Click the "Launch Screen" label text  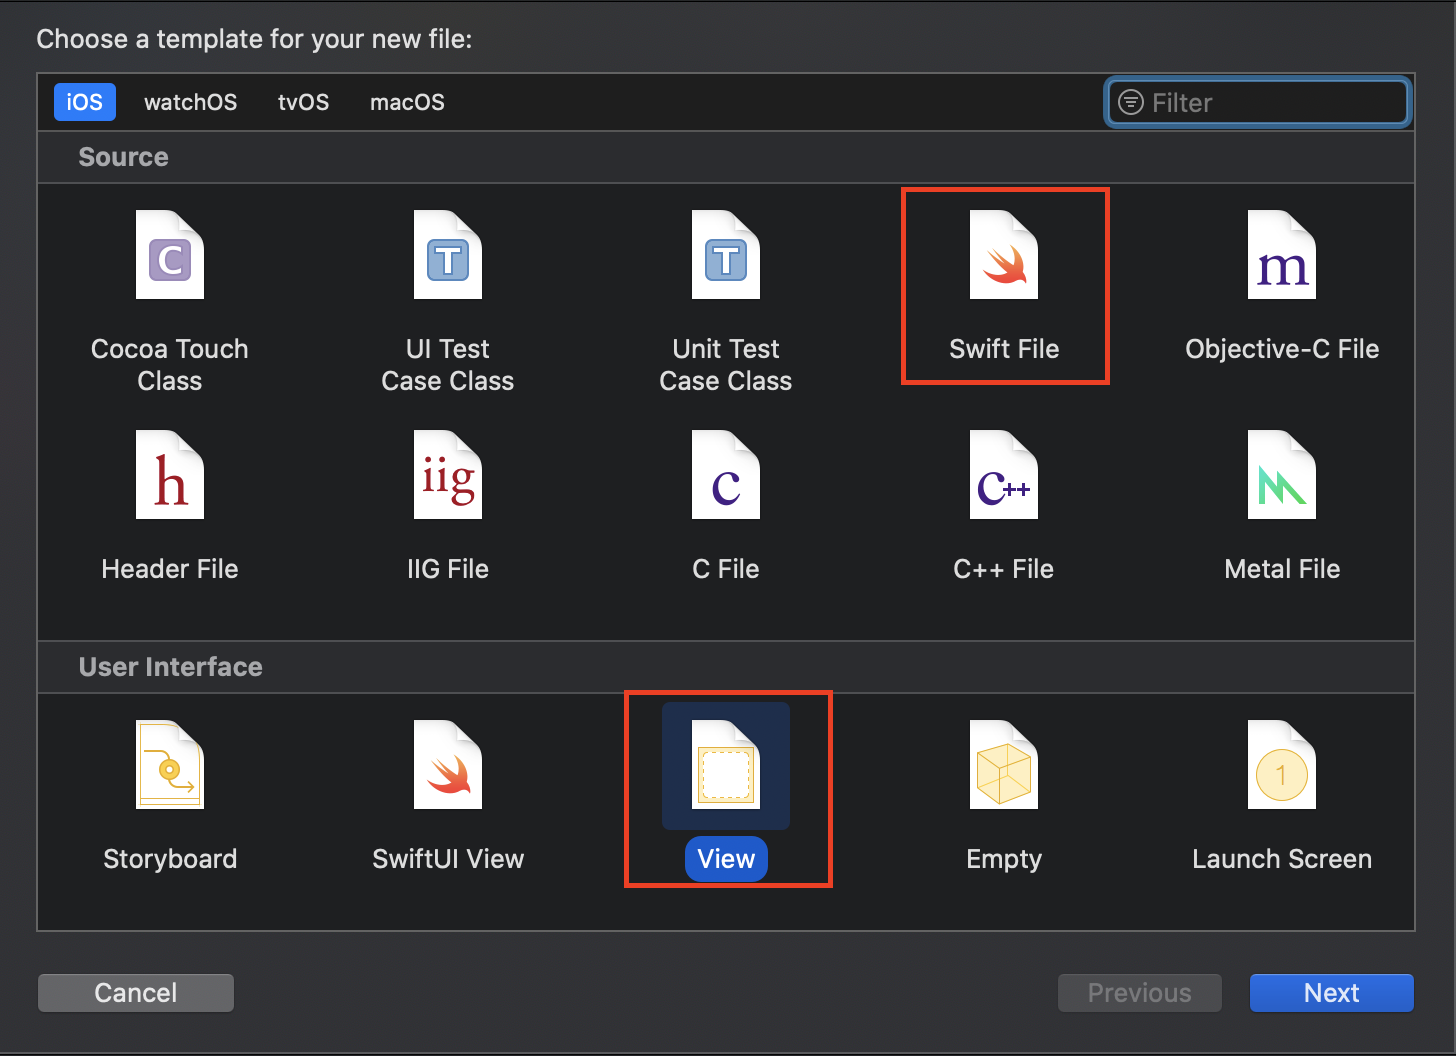click(x=1282, y=859)
